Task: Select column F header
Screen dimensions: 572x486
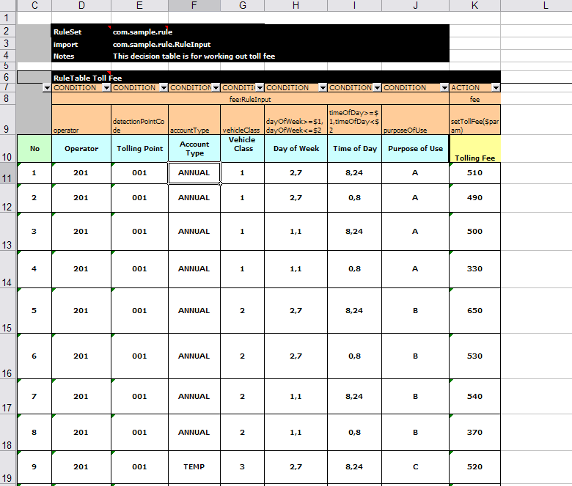Action: (x=194, y=5)
